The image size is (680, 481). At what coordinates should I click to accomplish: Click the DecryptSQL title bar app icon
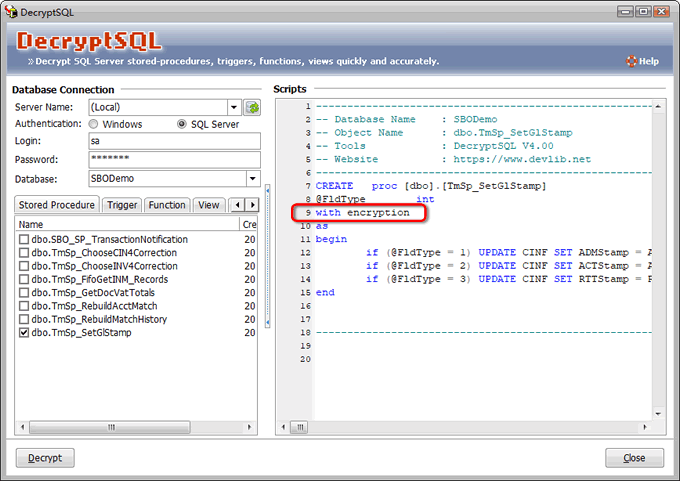pos(11,12)
